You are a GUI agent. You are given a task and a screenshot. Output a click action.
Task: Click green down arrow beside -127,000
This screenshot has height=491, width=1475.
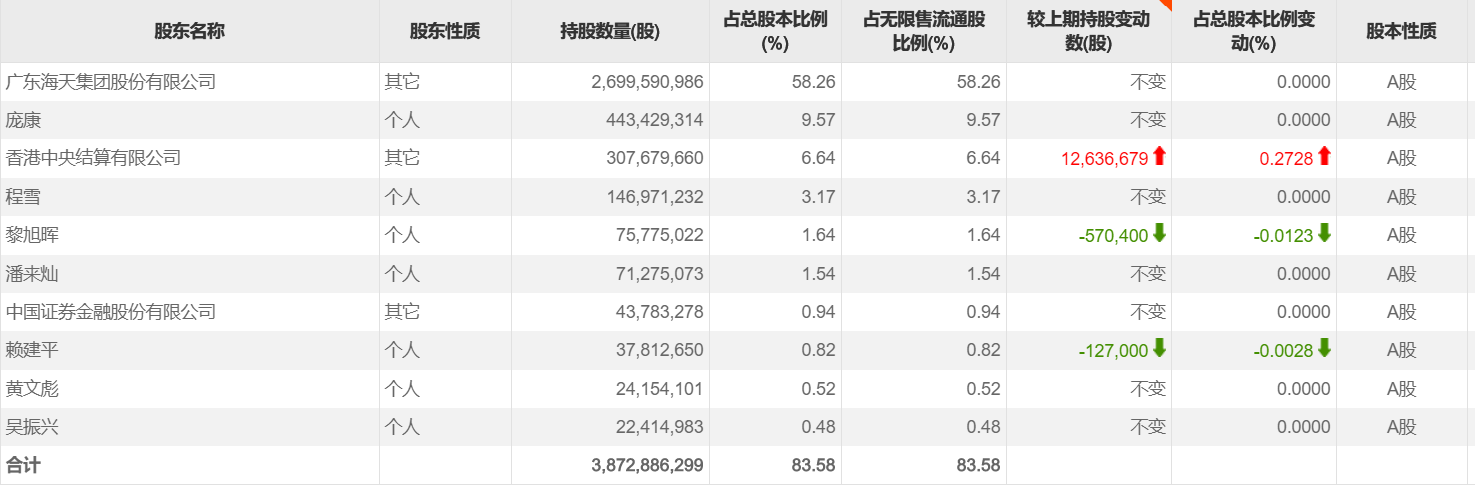(x=1159, y=349)
